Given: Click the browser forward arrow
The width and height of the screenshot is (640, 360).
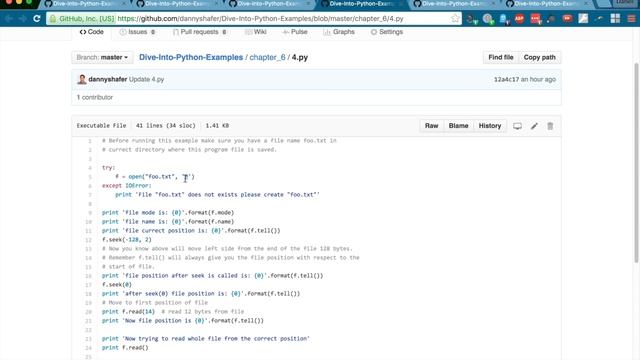Looking at the screenshot, I should click(23, 19).
